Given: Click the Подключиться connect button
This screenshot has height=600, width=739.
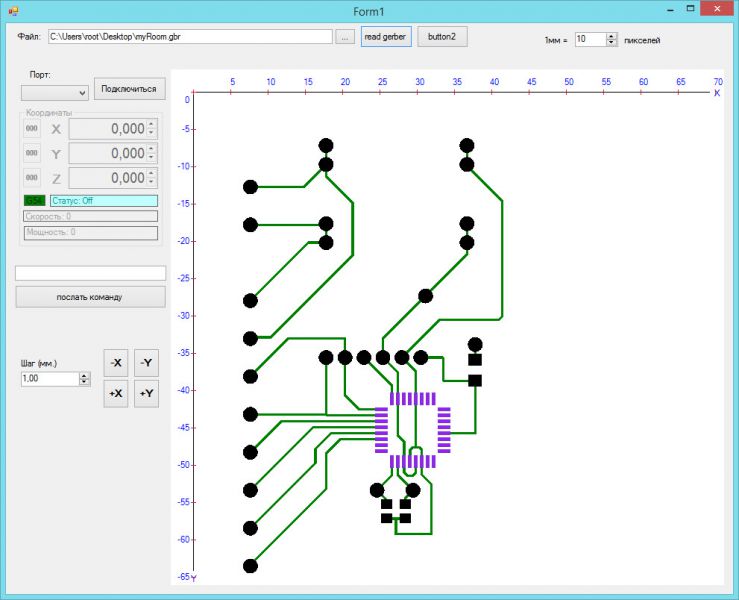Looking at the screenshot, I should tap(130, 89).
